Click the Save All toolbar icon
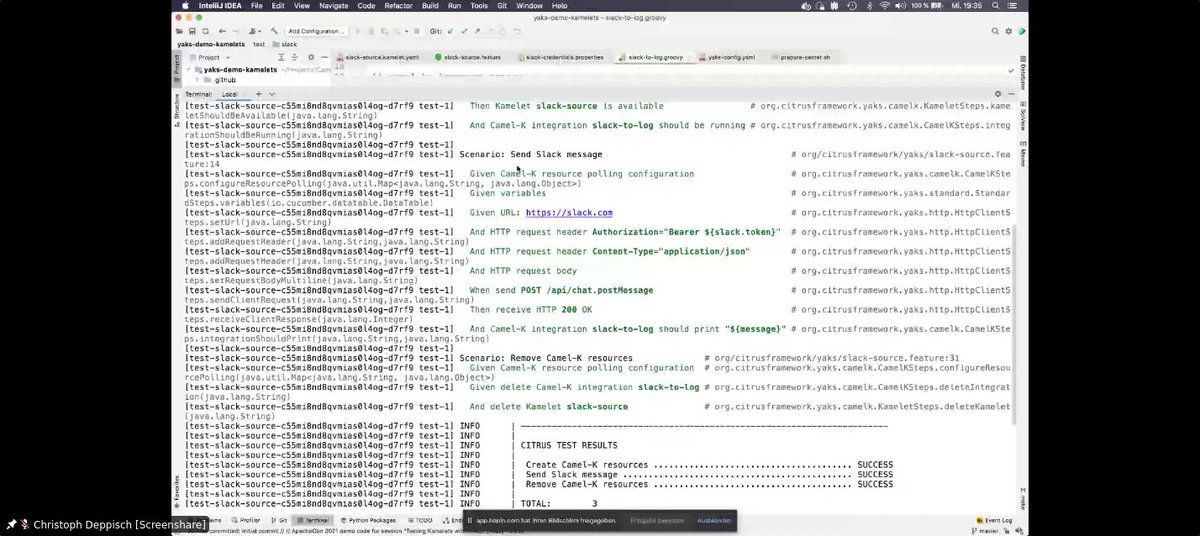The height and width of the screenshot is (536, 1200). (194, 31)
